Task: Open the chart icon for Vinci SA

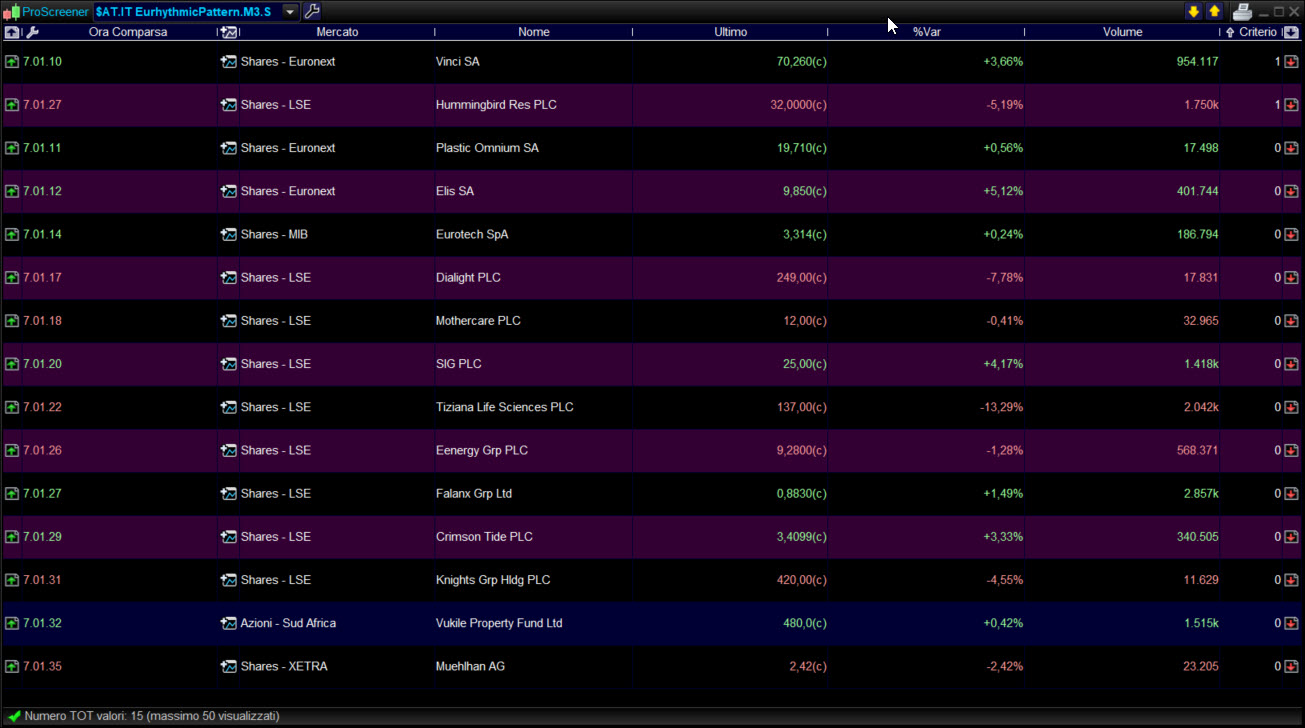Action: pos(229,62)
